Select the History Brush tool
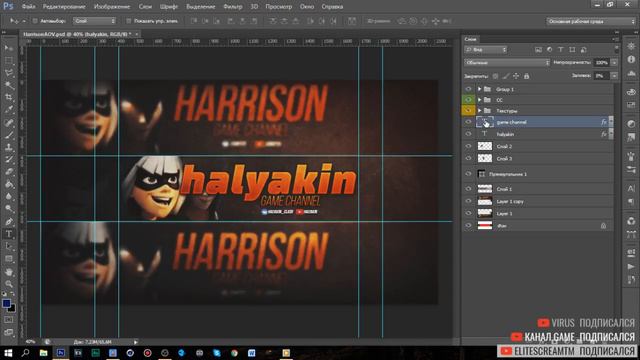The height and width of the screenshot is (360, 640). pyautogui.click(x=9, y=160)
